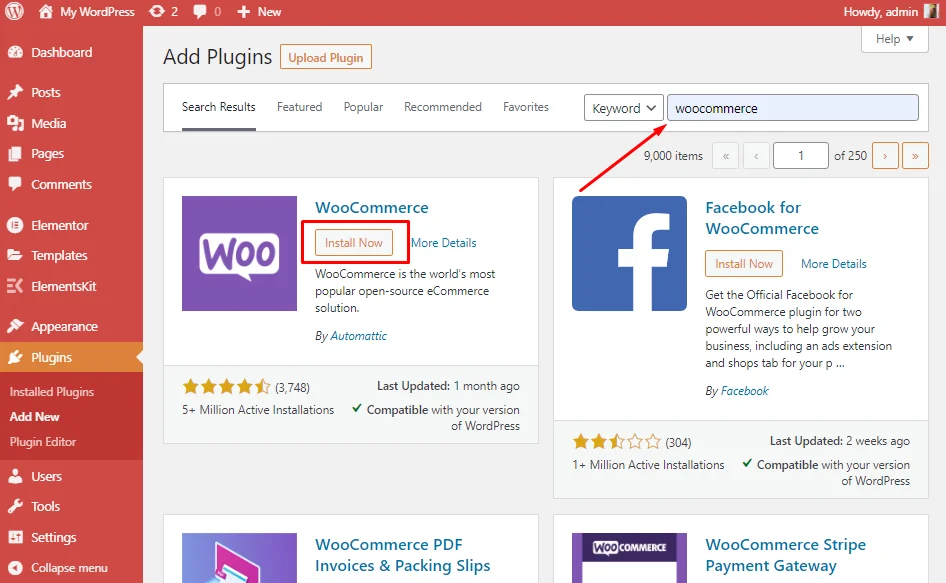Screen dimensions: 946x583
Task: Open More Details for WooCommerce
Action: (x=443, y=243)
